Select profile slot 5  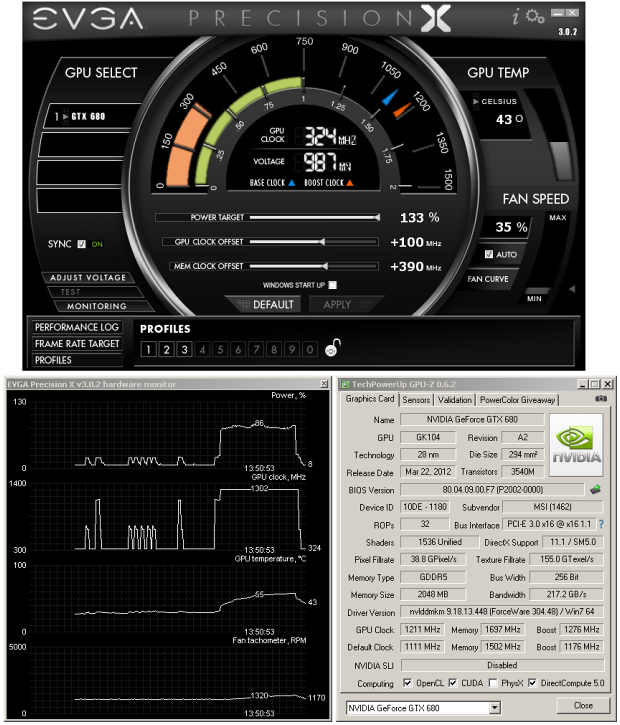point(220,350)
